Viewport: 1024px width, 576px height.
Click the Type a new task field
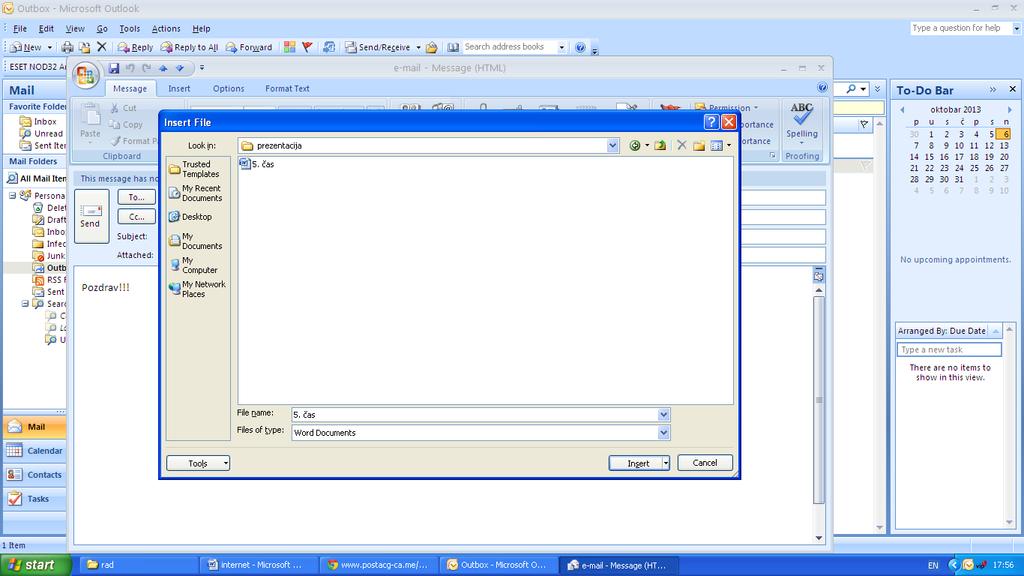pyautogui.click(x=949, y=349)
